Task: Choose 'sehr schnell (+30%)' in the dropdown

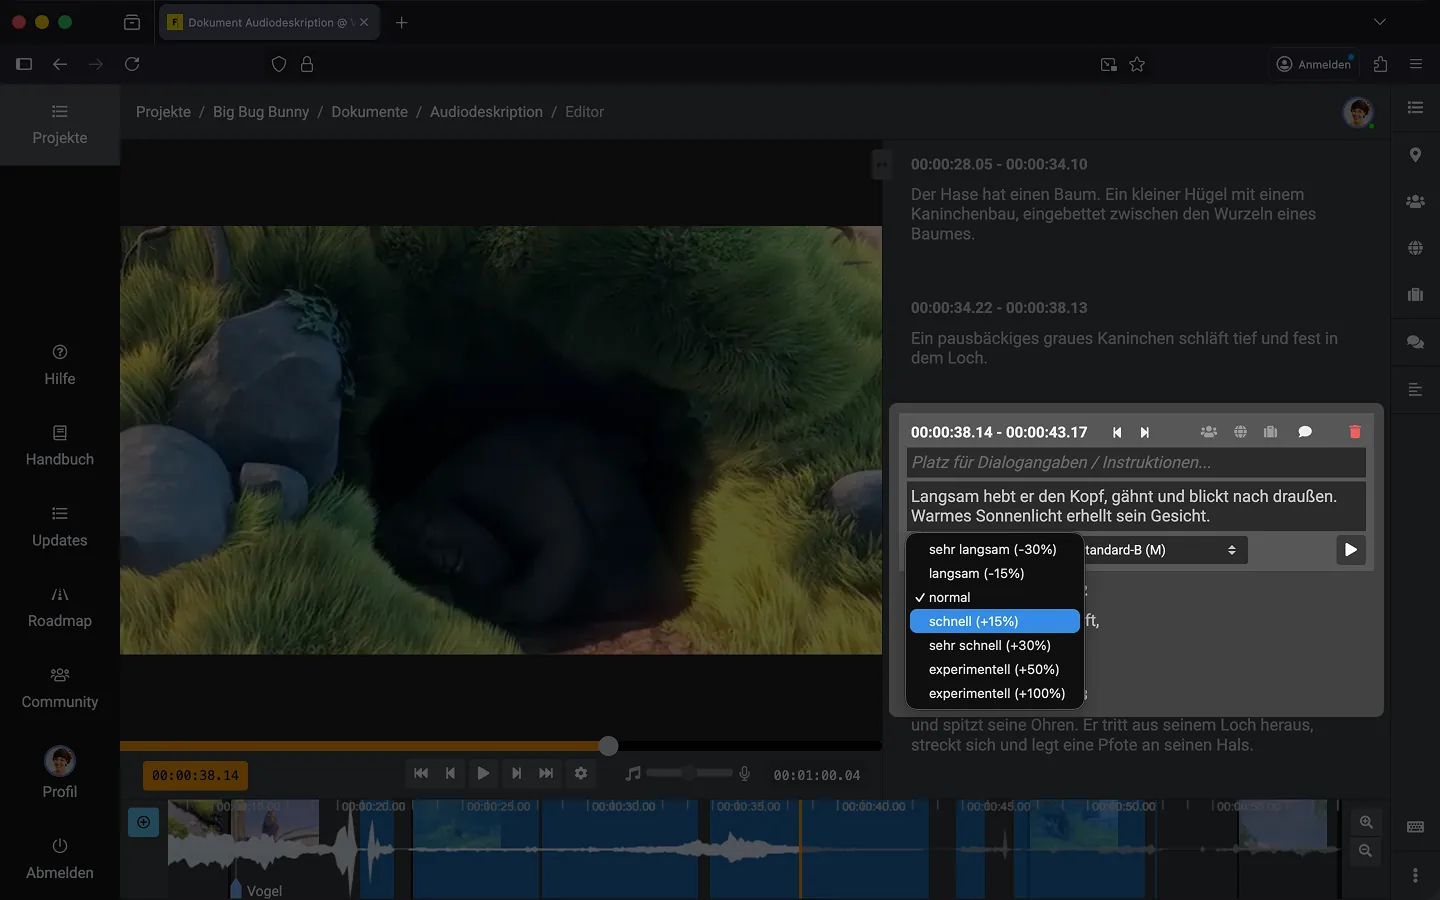Action: [x=989, y=645]
